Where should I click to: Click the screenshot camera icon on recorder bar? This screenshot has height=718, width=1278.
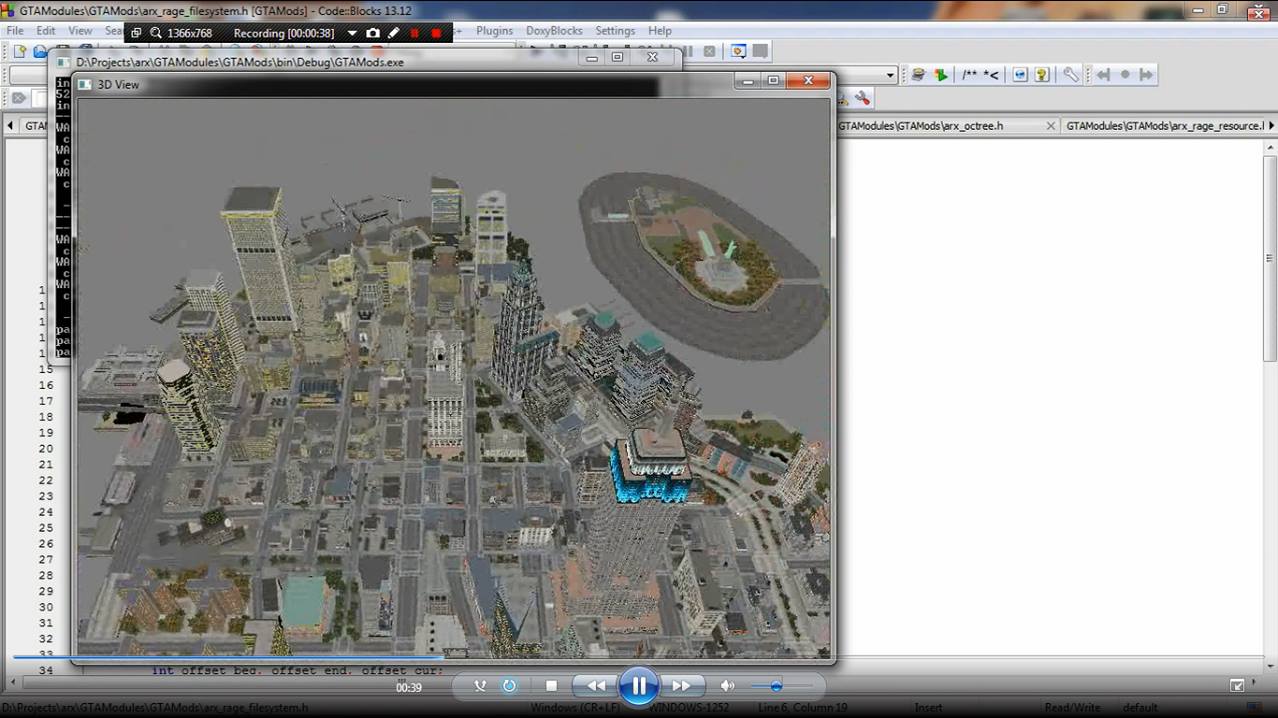click(x=373, y=33)
